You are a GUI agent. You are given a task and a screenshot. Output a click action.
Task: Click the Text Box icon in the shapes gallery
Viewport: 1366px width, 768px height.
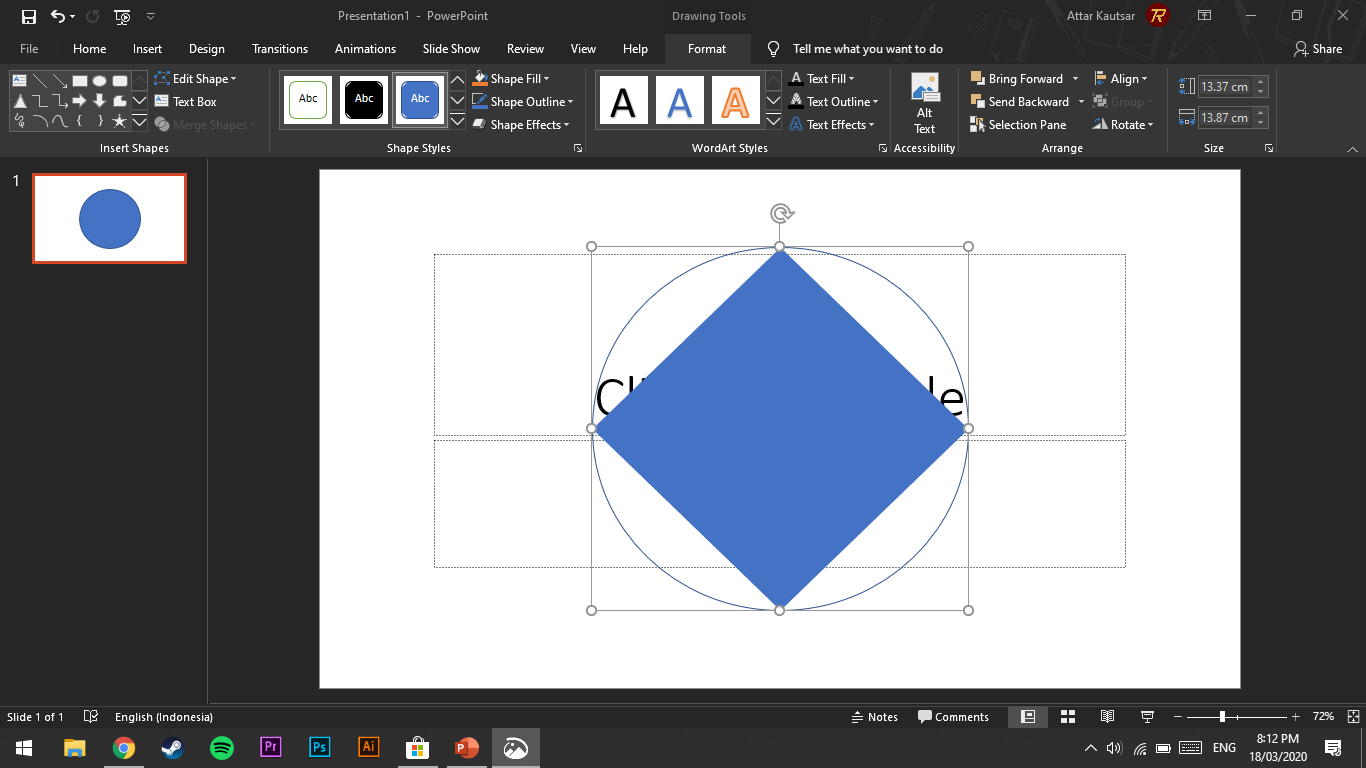tap(20, 81)
